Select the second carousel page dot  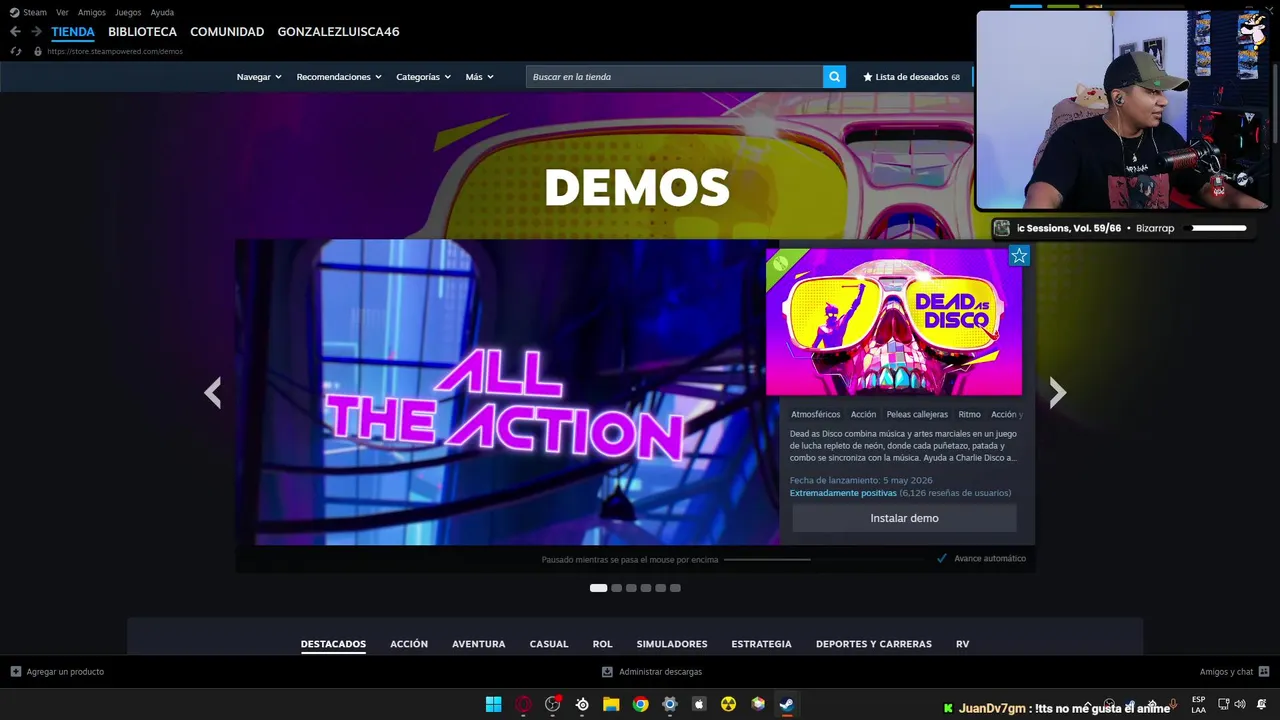(x=617, y=588)
